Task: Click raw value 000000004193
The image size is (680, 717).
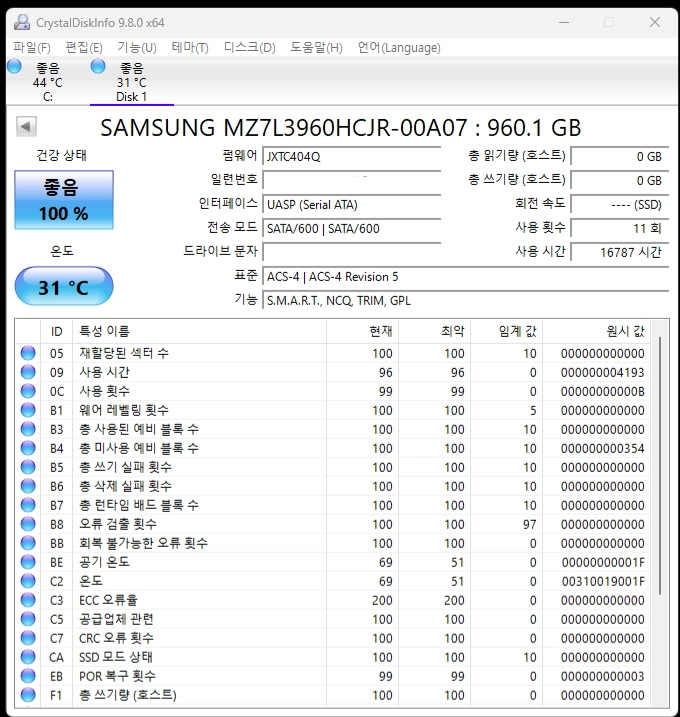Action: pyautogui.click(x=602, y=372)
